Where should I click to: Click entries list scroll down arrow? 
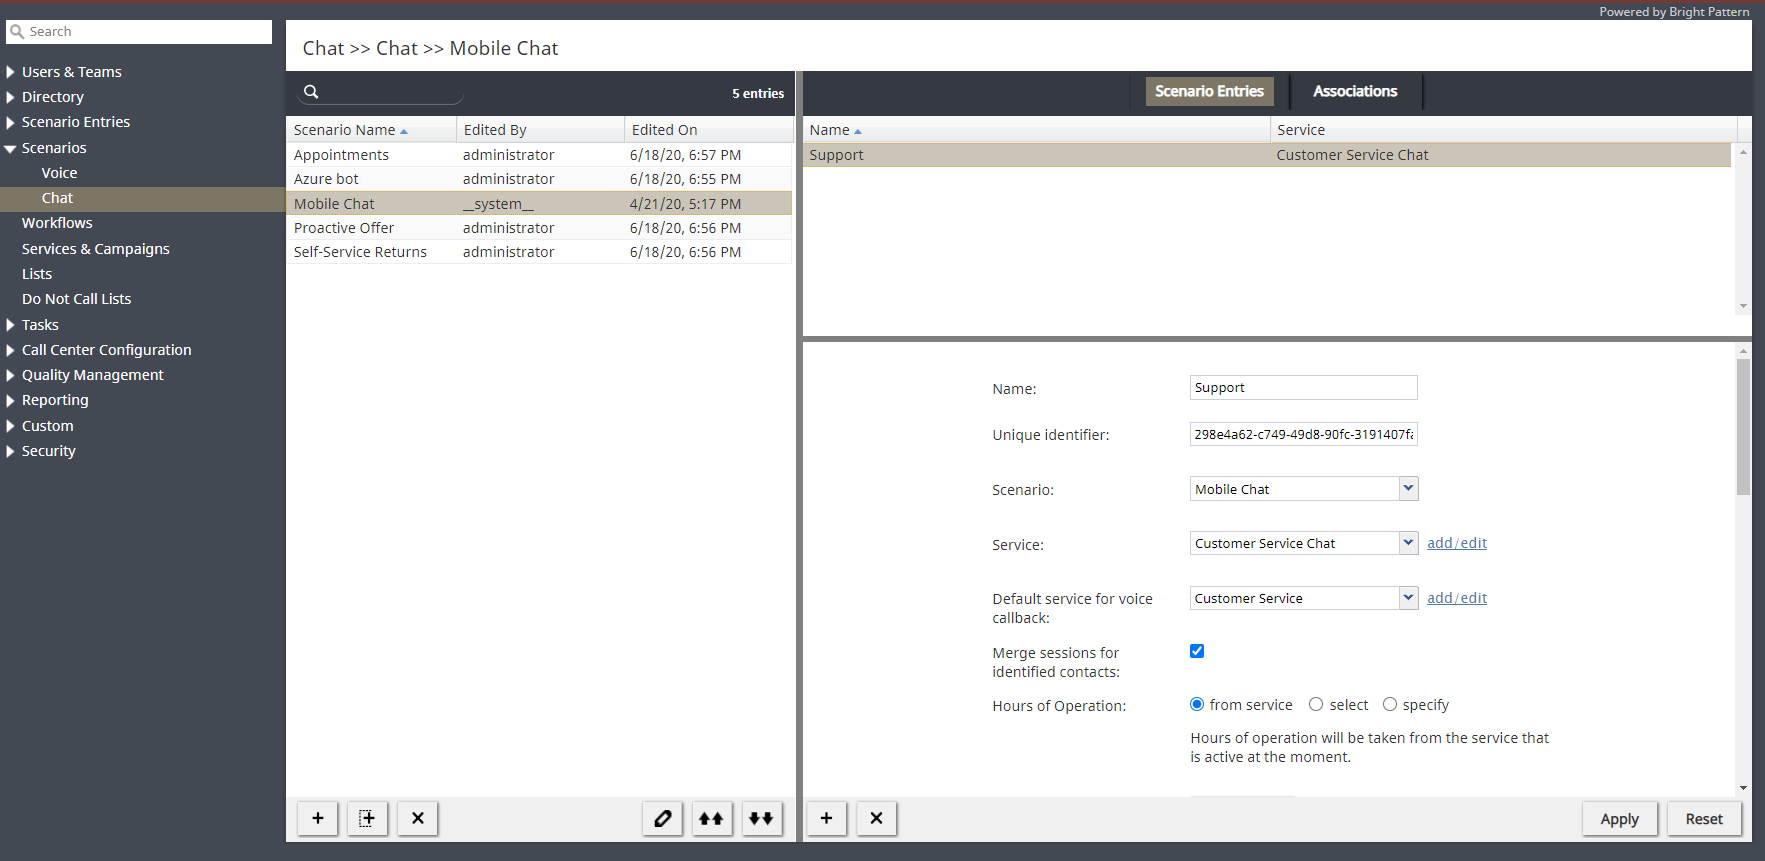(x=1743, y=306)
